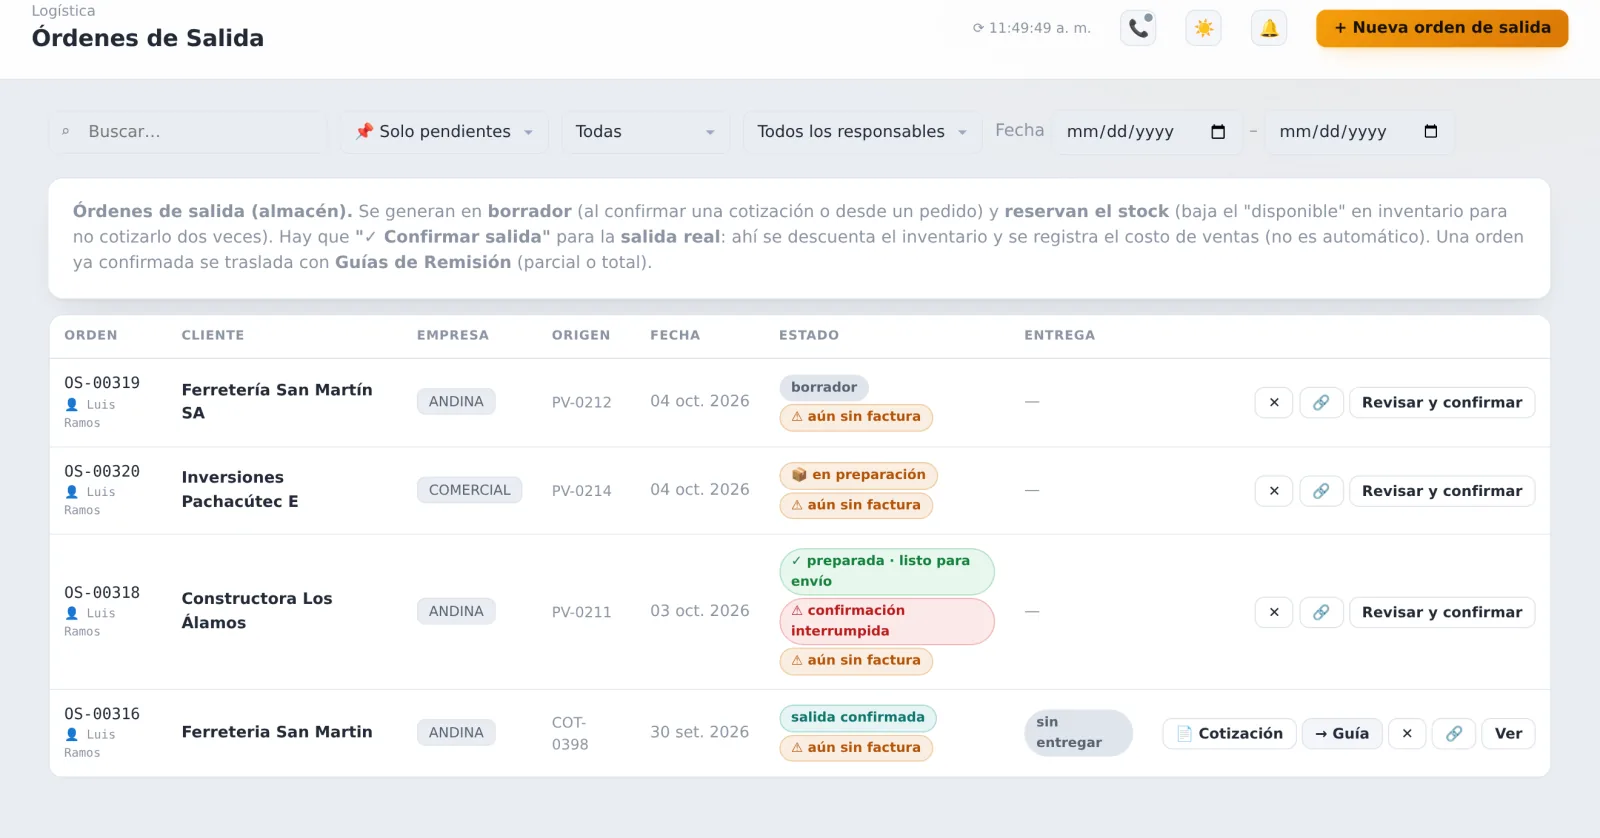This screenshot has width=1600, height=838.
Task: Cancel order OS-00320 with X icon
Action: coord(1274,491)
